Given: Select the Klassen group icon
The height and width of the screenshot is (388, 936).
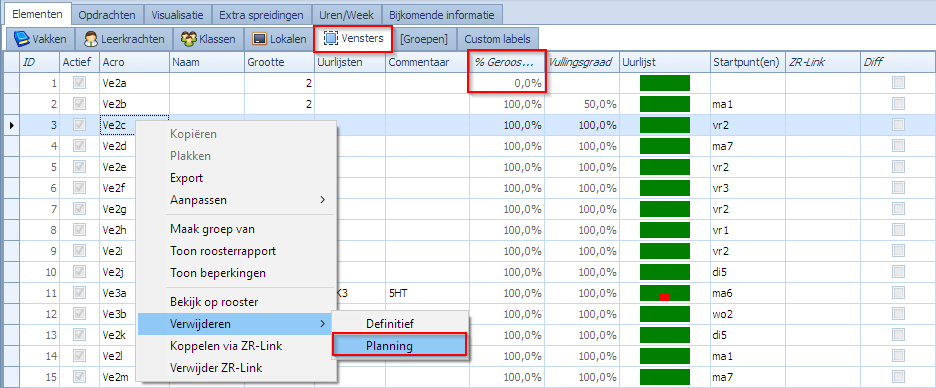Looking at the screenshot, I should click(189, 39).
